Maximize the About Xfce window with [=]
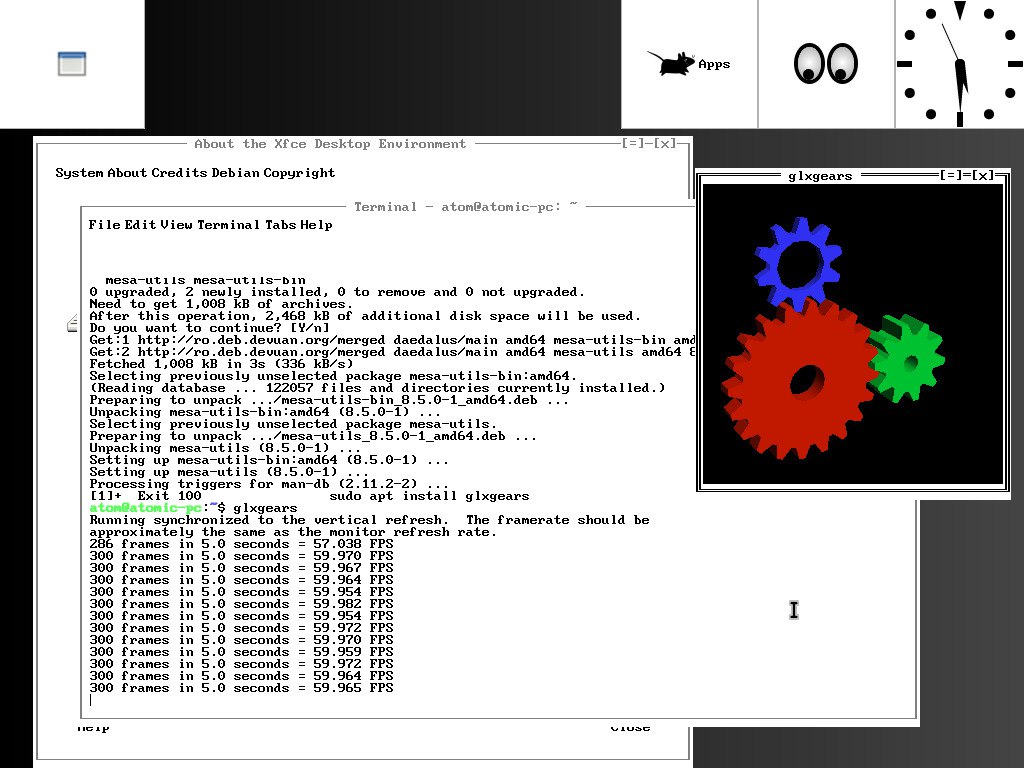Image resolution: width=1024 pixels, height=768 pixels. [x=635, y=144]
